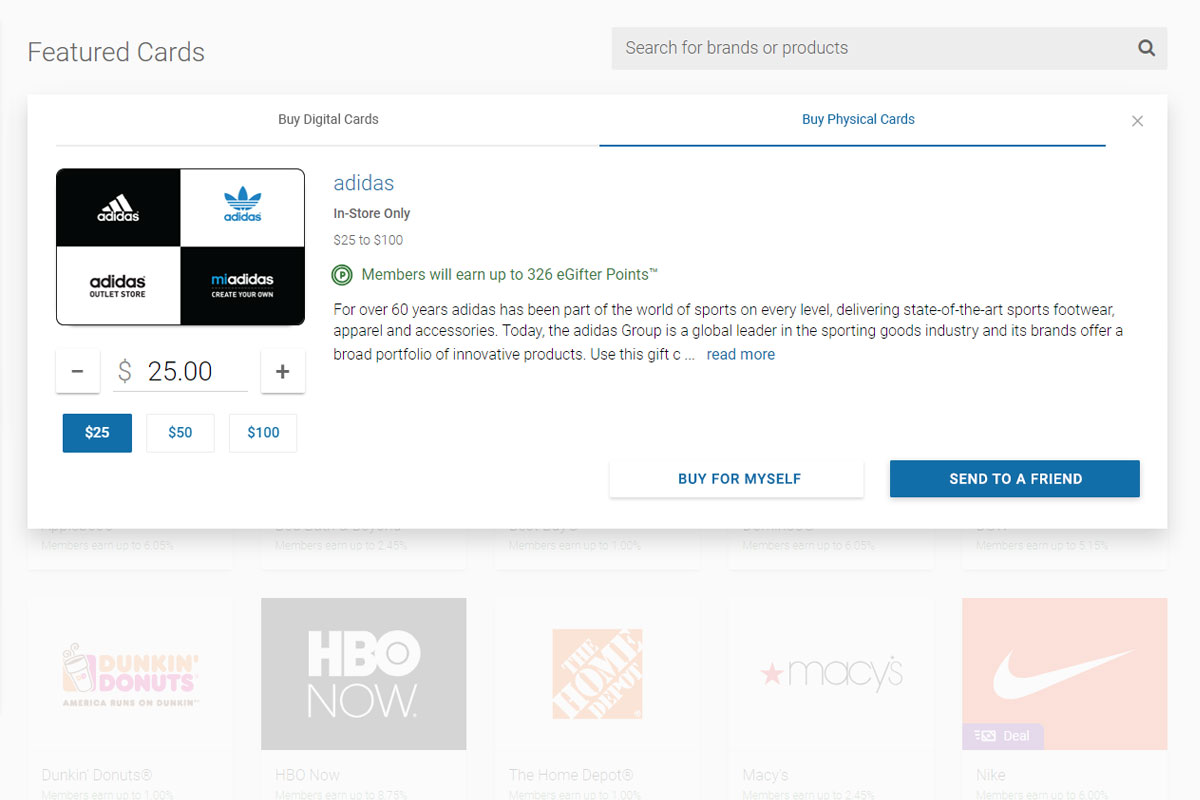Expand description with read more

[x=741, y=354]
